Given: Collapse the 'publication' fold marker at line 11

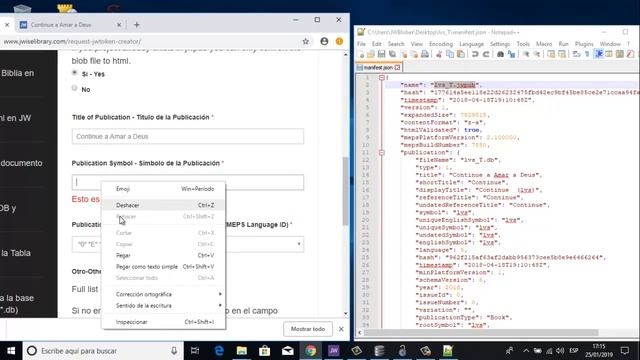Looking at the screenshot, I should click(x=381, y=152).
